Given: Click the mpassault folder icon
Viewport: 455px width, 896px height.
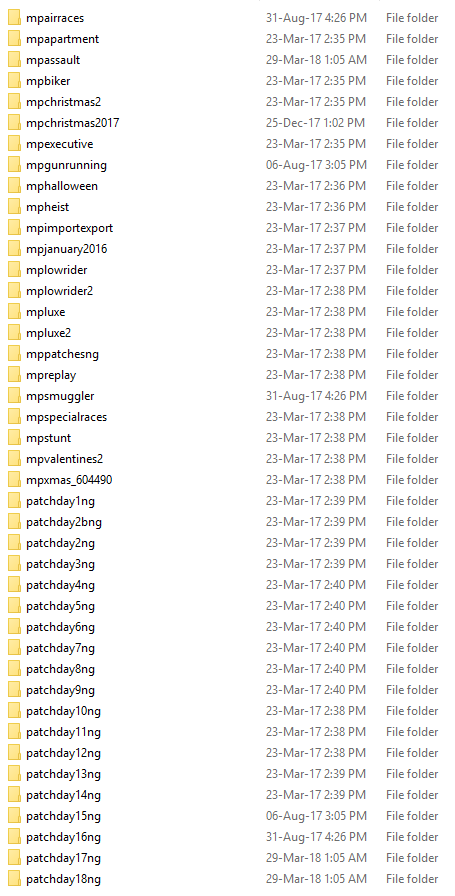Looking at the screenshot, I should [x=14, y=60].
